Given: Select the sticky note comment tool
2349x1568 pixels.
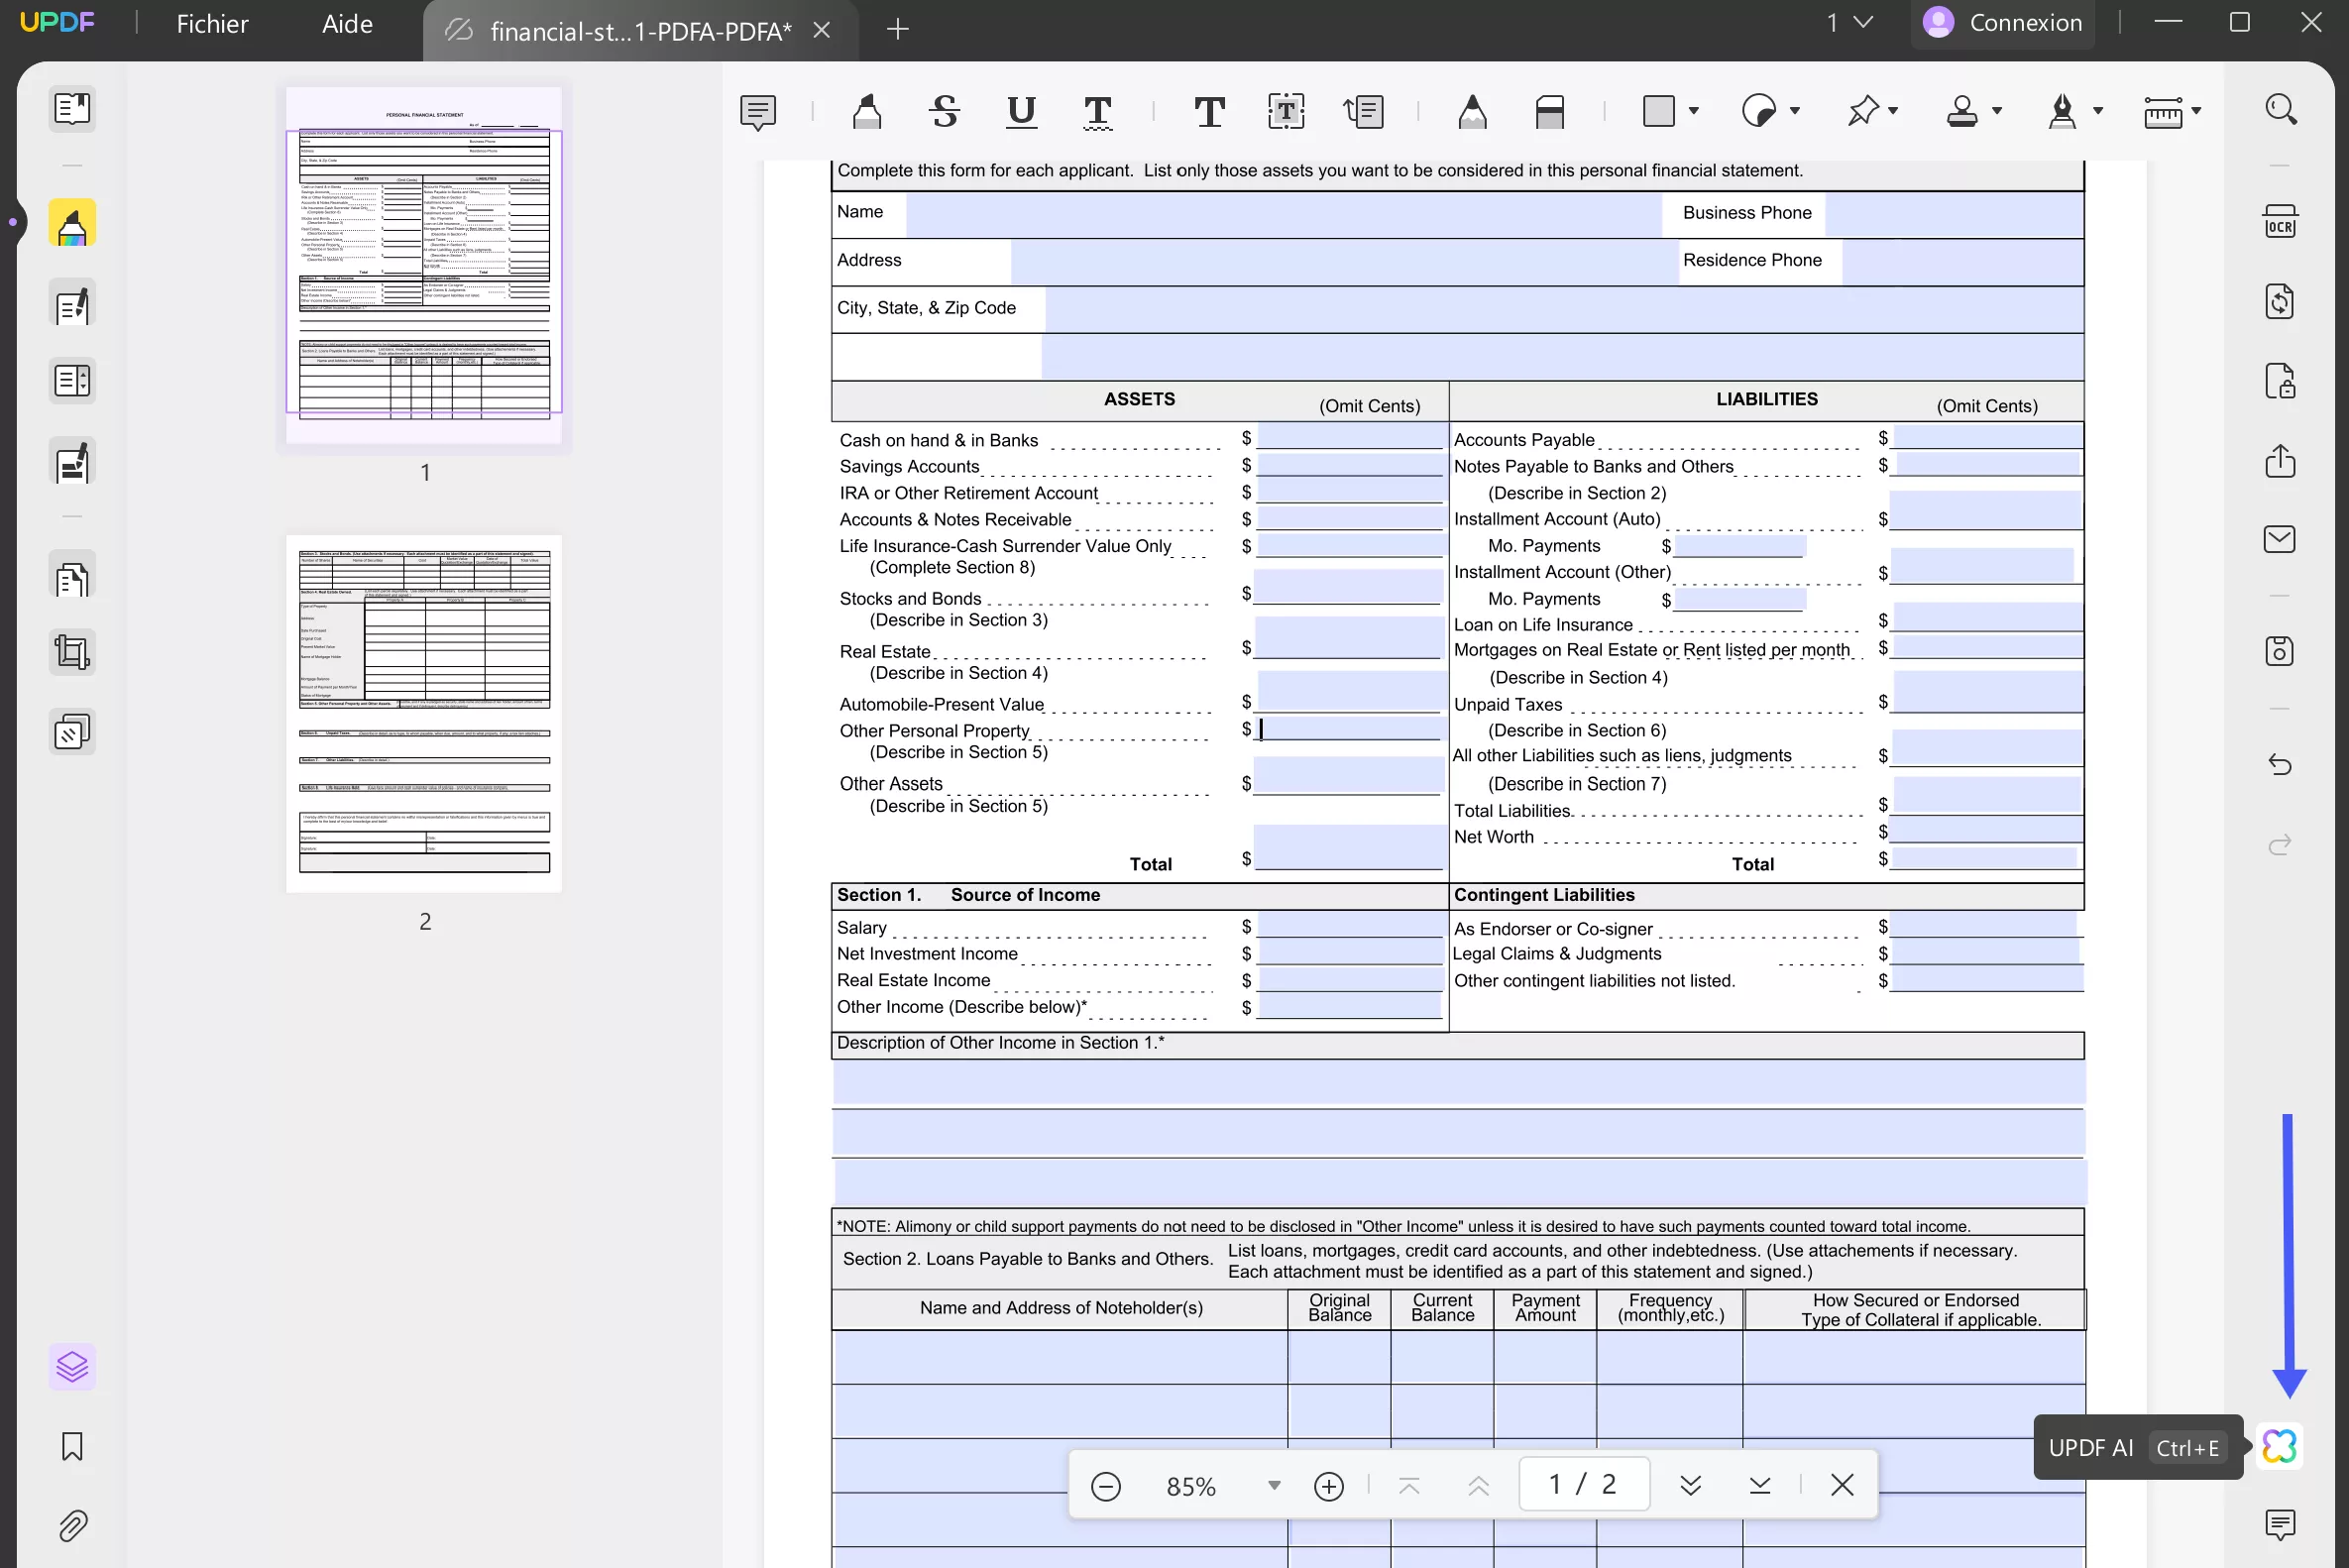Looking at the screenshot, I should coord(757,111).
